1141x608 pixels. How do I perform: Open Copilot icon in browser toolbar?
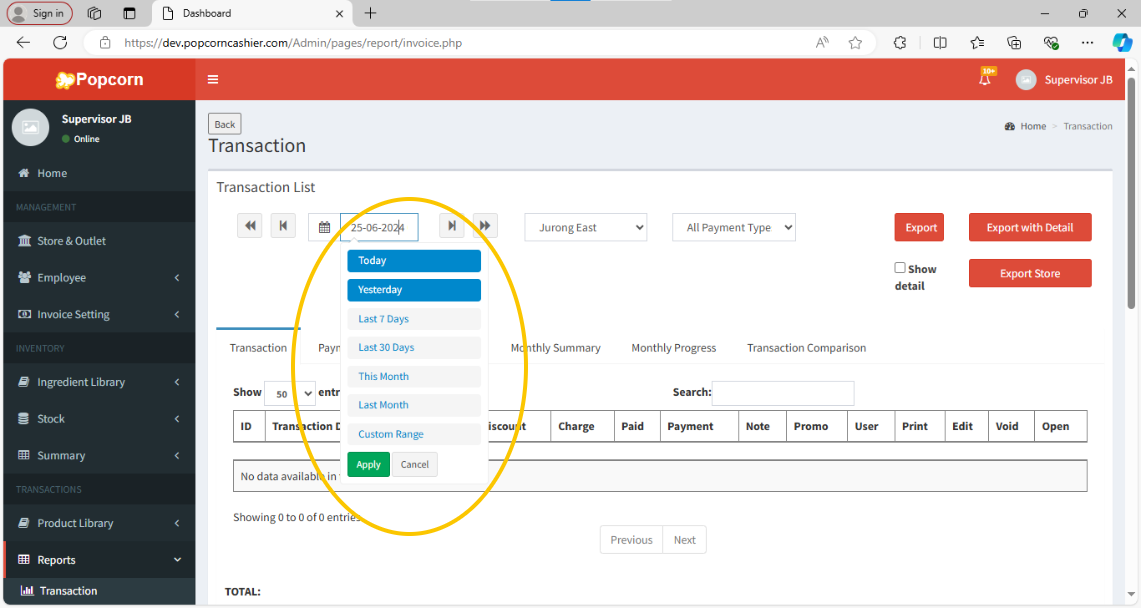pyautogui.click(x=1121, y=43)
